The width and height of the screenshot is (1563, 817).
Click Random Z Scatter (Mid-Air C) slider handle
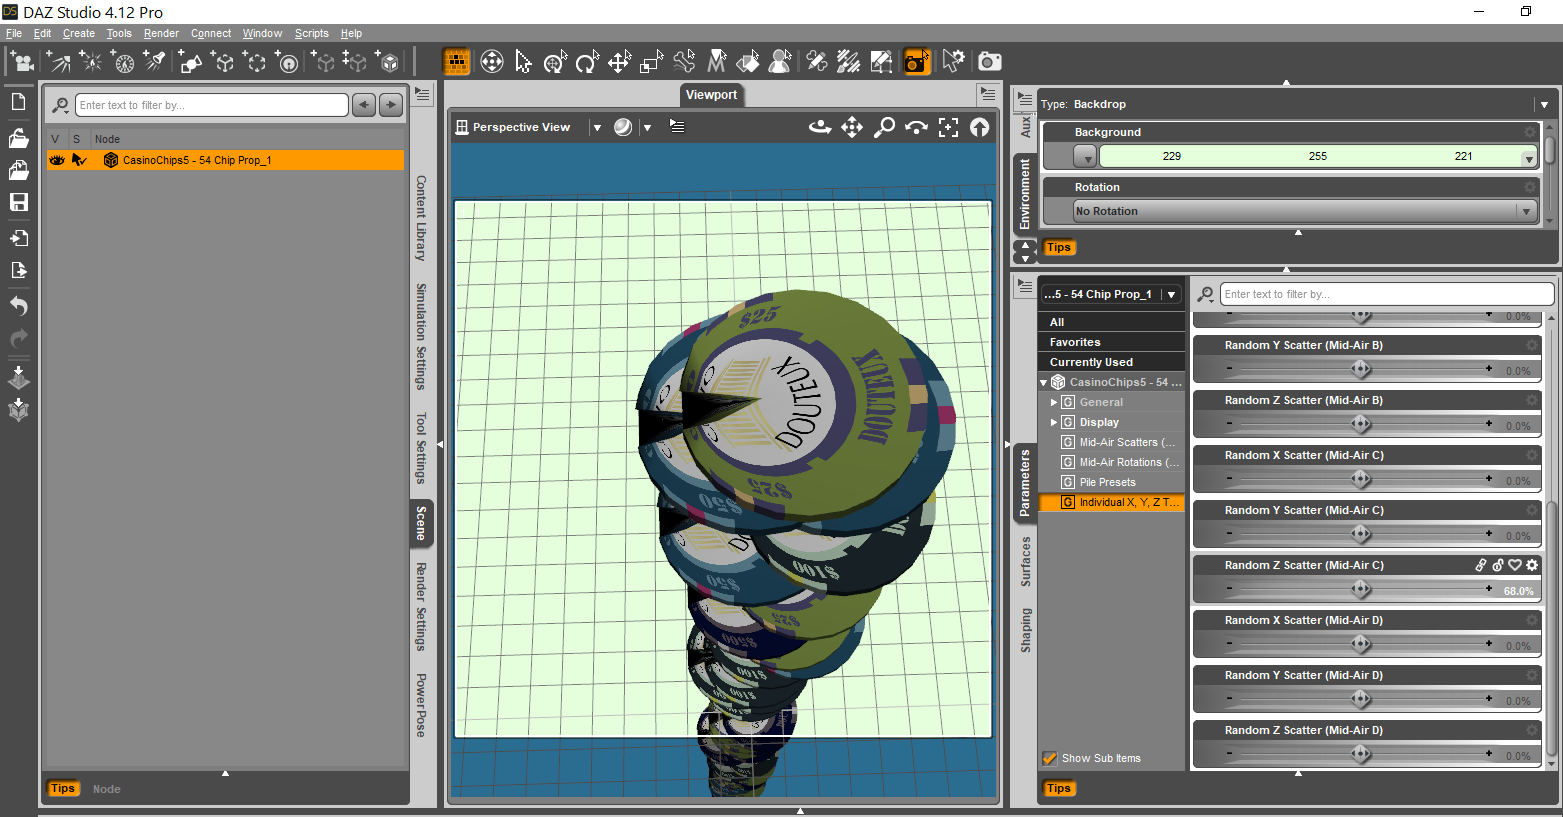1360,589
